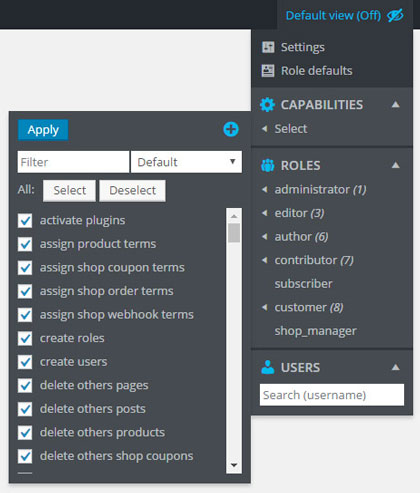Toggle the Default view eye icon
The image size is (420, 493).
point(395,15)
